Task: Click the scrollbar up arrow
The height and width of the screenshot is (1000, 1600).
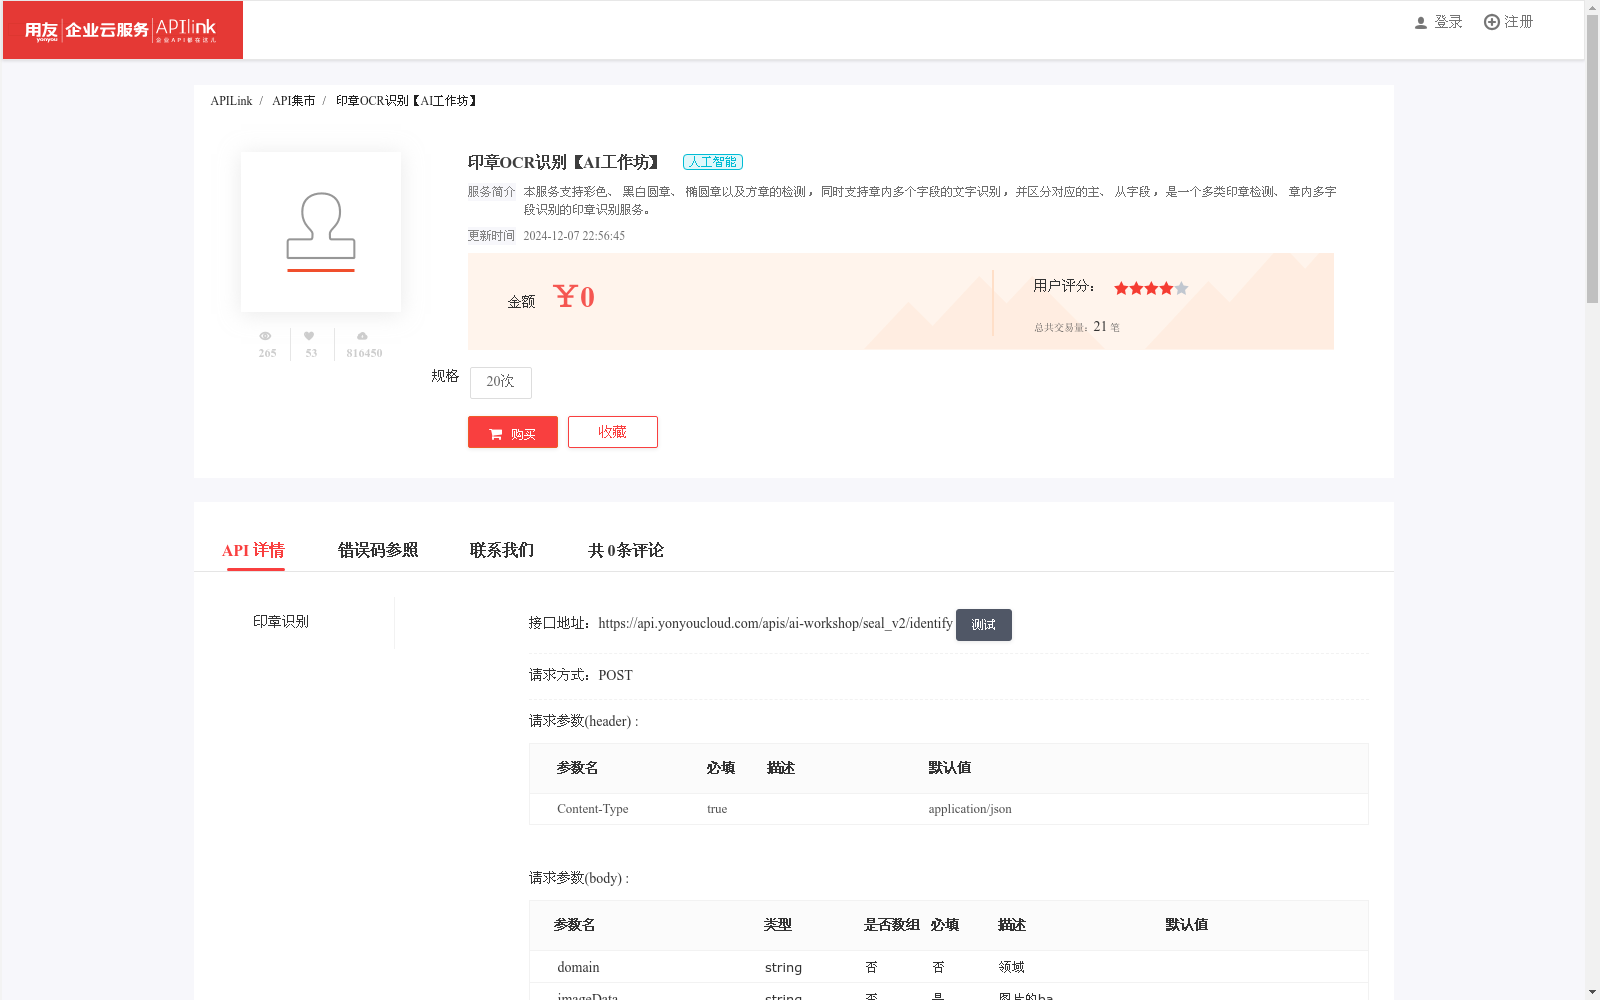Action: click(1592, 8)
